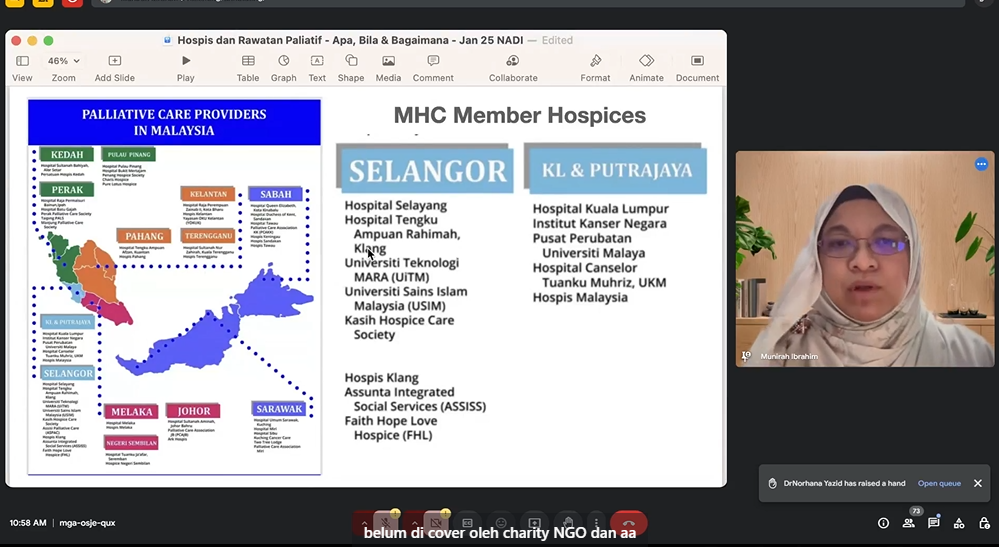Click the KEDAH label on the map
Screen dimensions: 999x547
click(67, 155)
